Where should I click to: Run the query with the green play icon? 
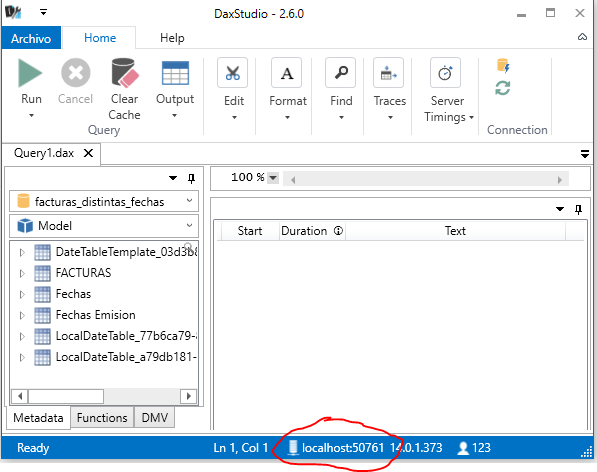click(30, 73)
